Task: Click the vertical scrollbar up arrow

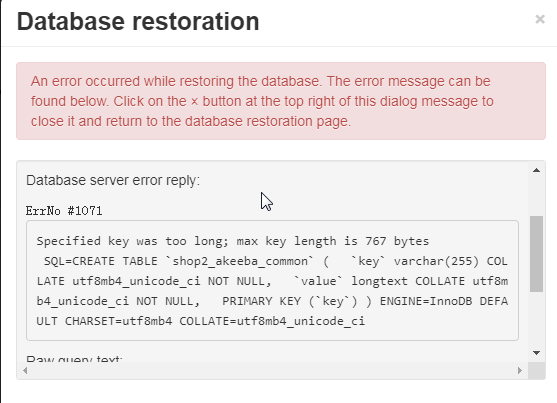Action: coord(536,170)
